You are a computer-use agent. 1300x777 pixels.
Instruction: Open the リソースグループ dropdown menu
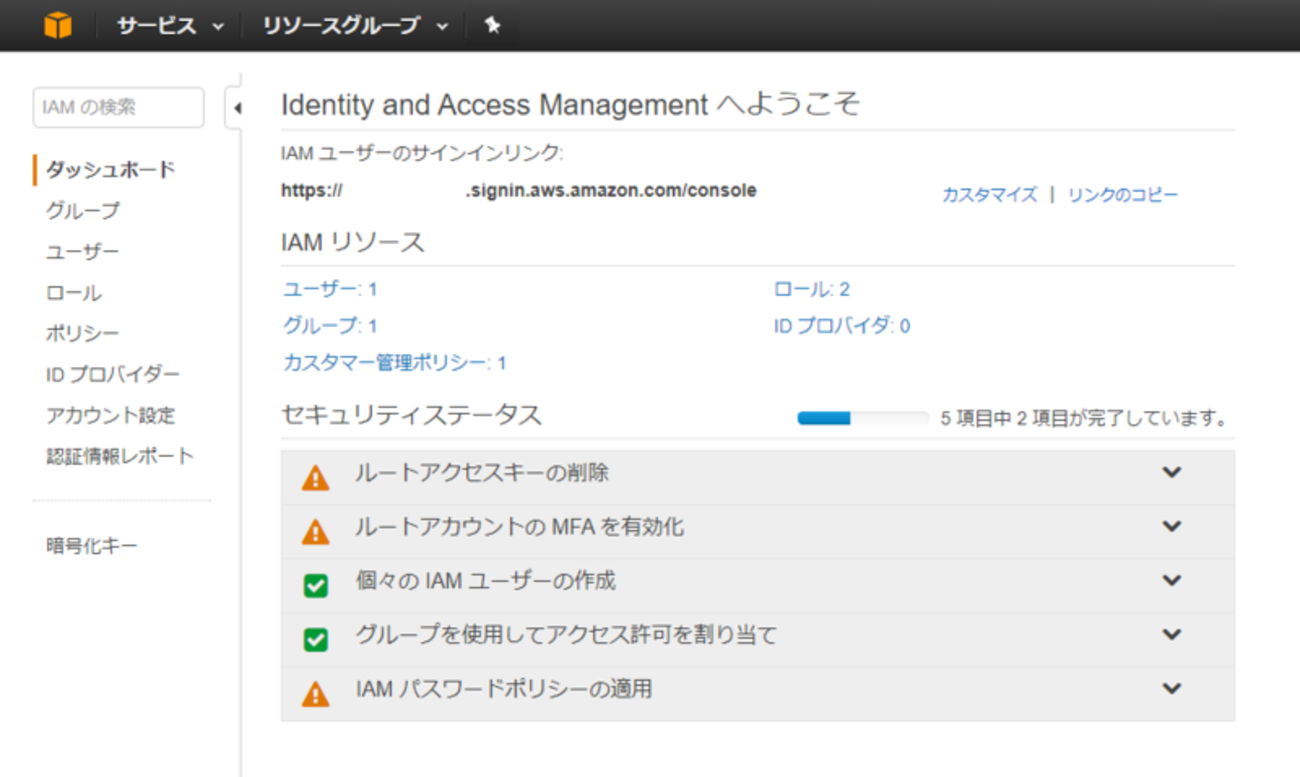tap(355, 26)
